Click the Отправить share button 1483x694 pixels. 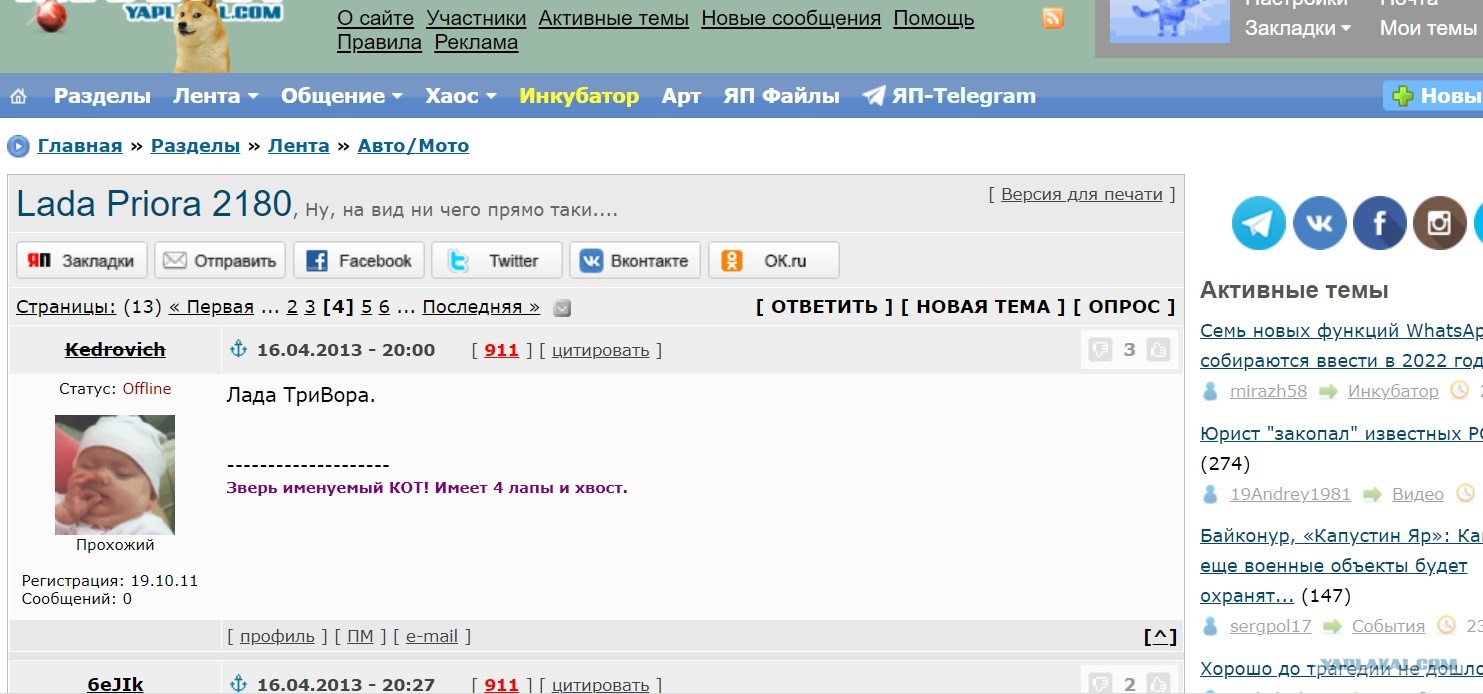[x=220, y=260]
